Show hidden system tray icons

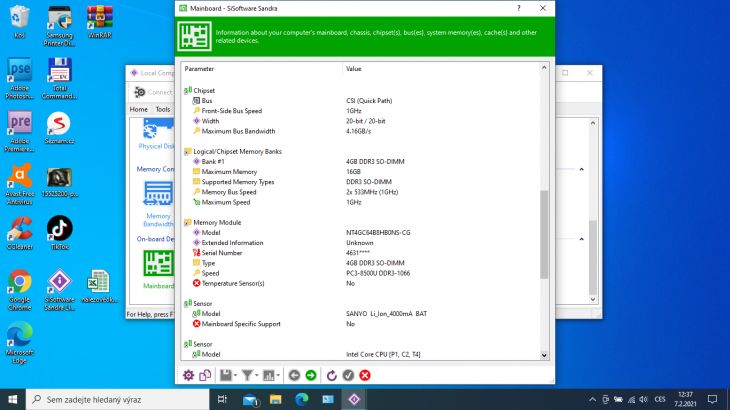592,399
